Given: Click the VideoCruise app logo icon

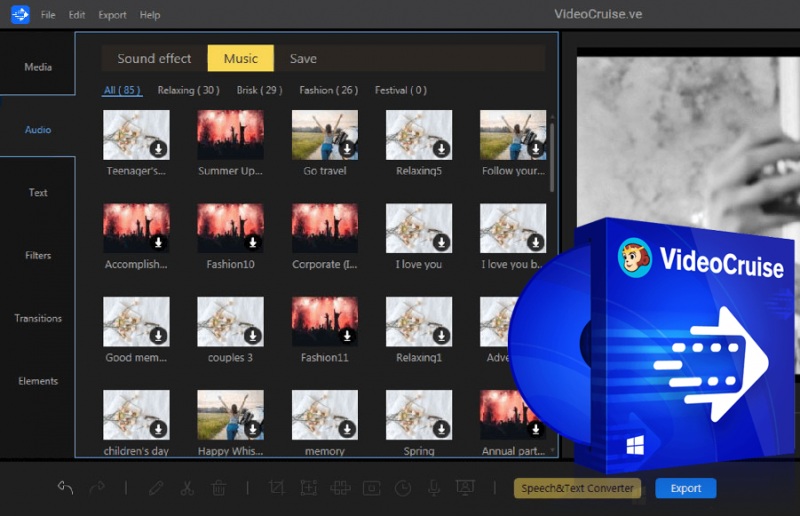Looking at the screenshot, I should [x=20, y=14].
